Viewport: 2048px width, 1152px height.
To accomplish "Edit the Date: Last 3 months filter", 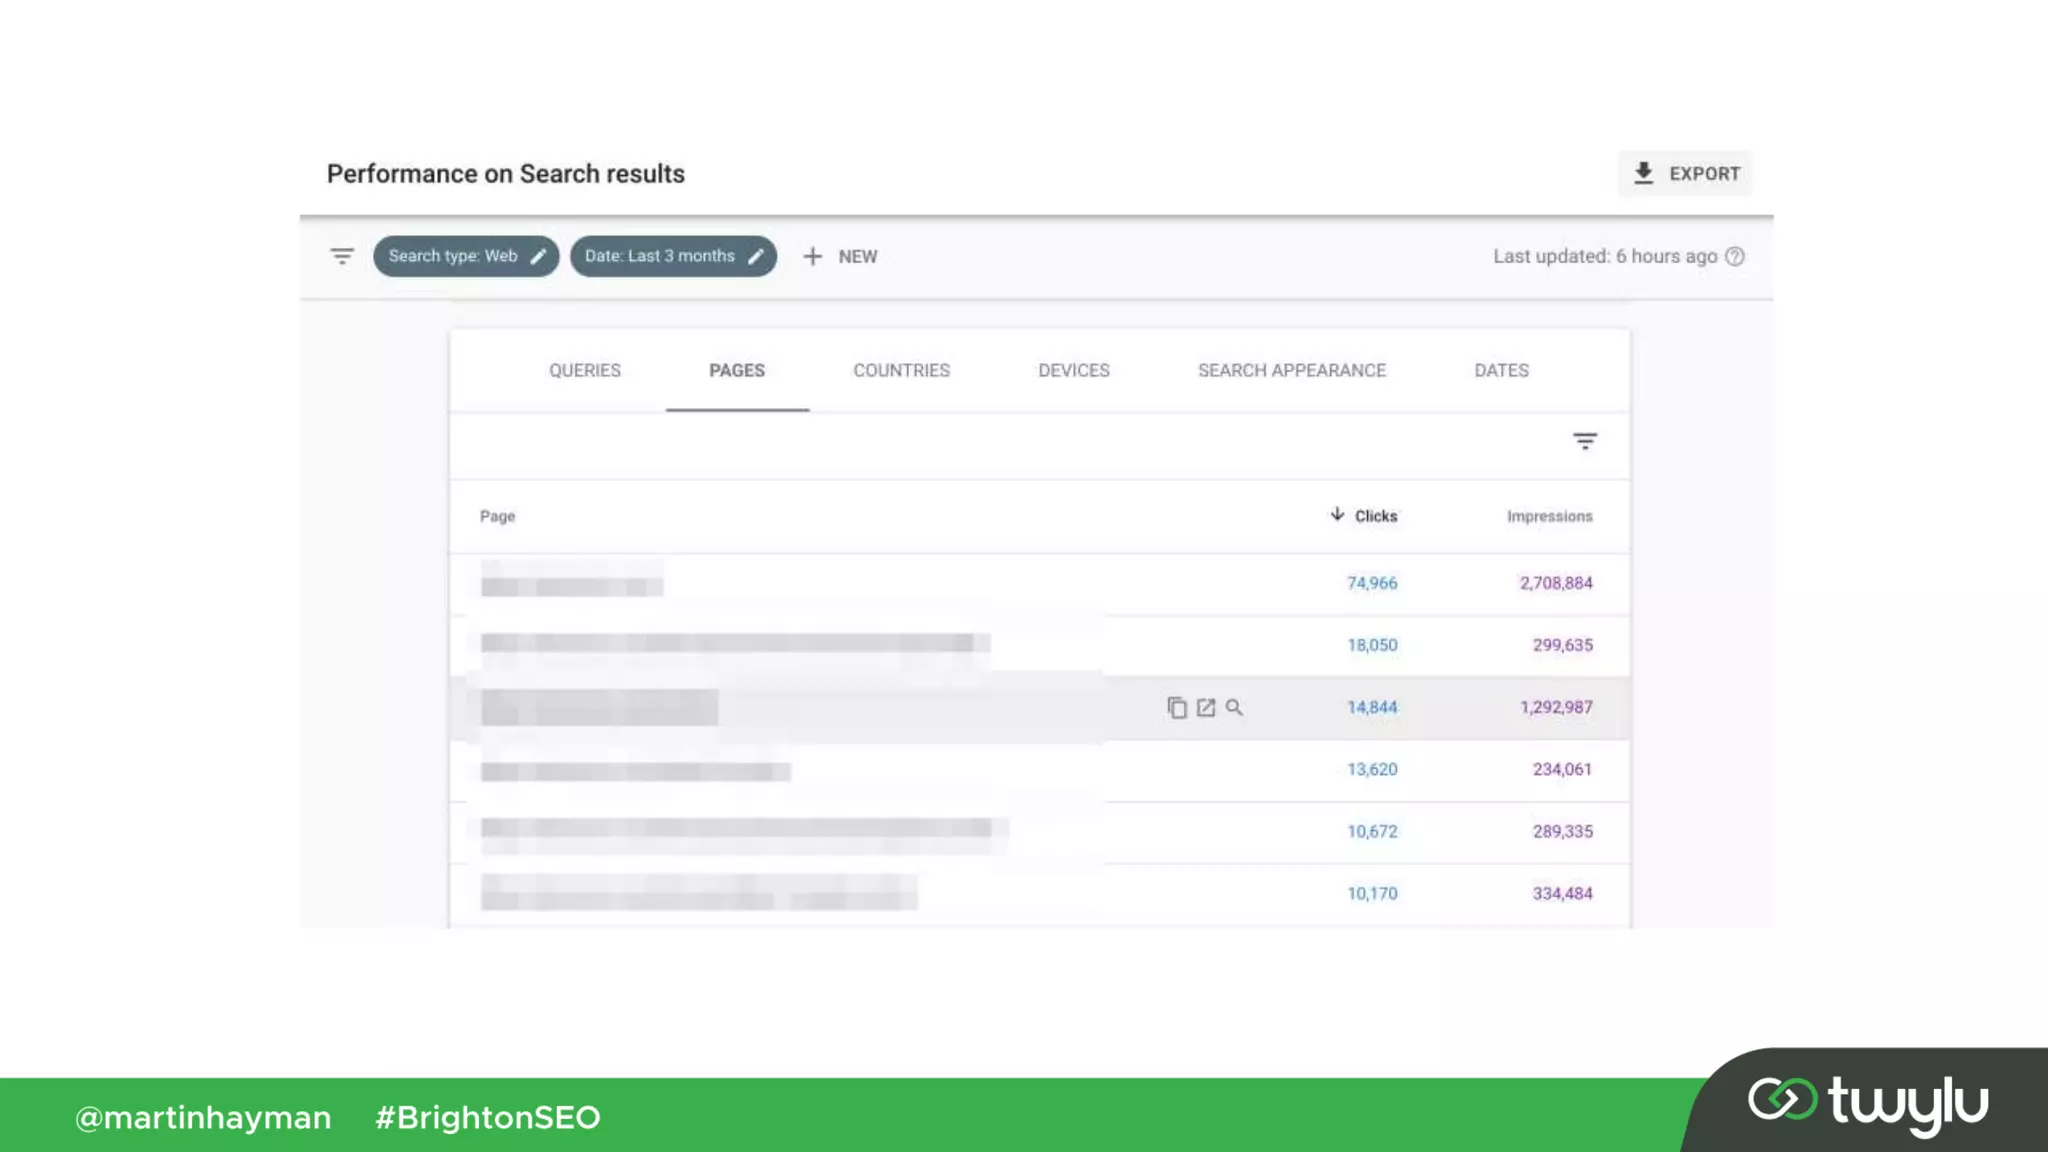I will (x=757, y=256).
